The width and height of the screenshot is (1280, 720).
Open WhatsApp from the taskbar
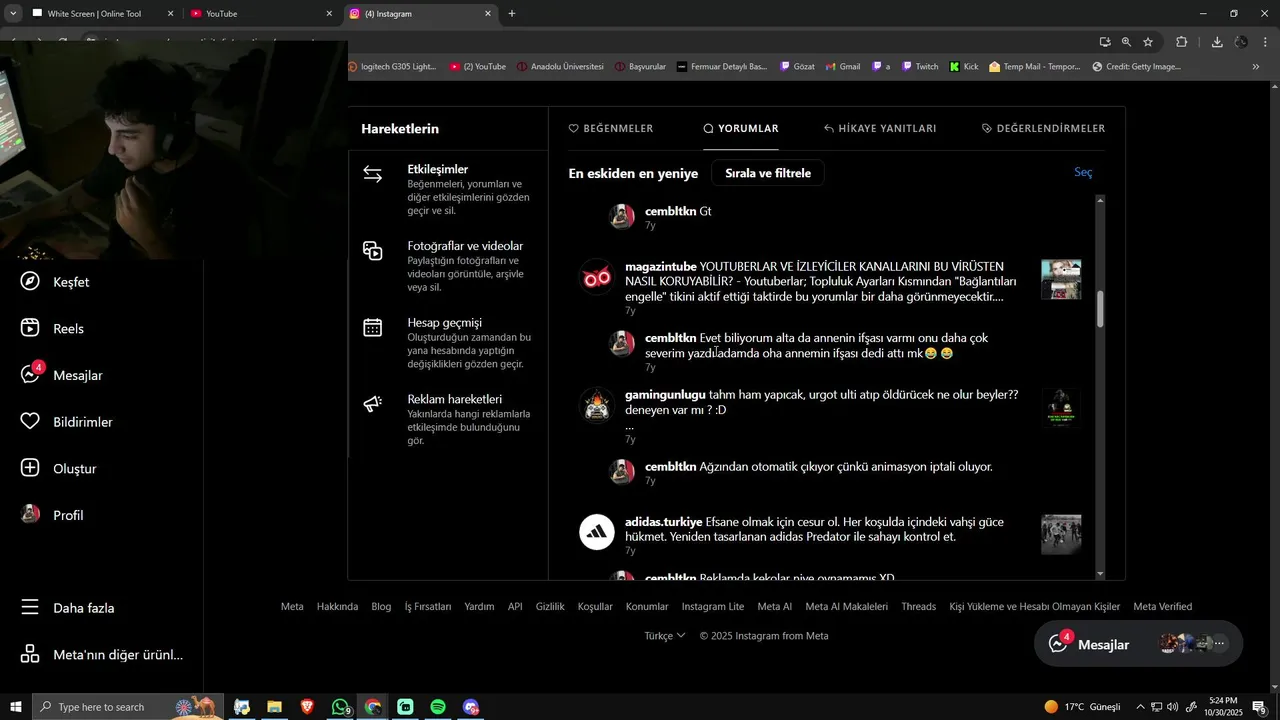tap(340, 707)
